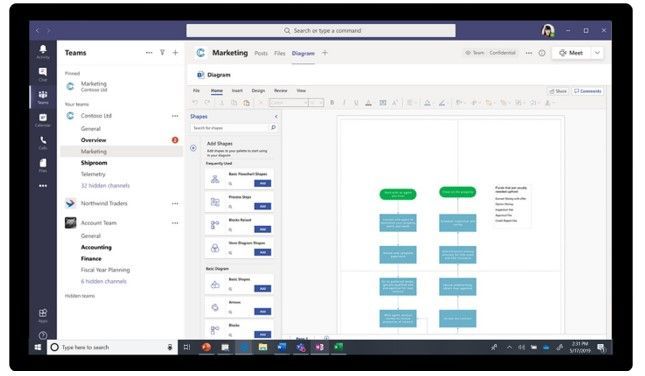This screenshot has height=376, width=645.
Task: Click the Search or type a command box
Action: [321, 30]
